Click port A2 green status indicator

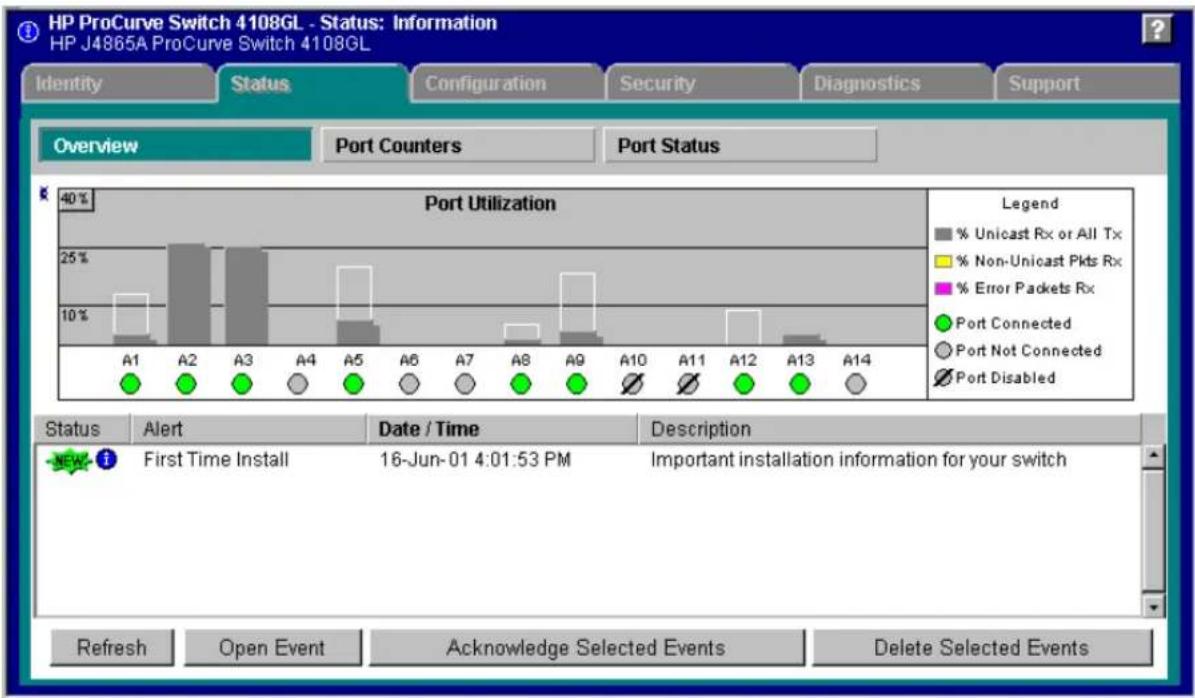click(186, 385)
